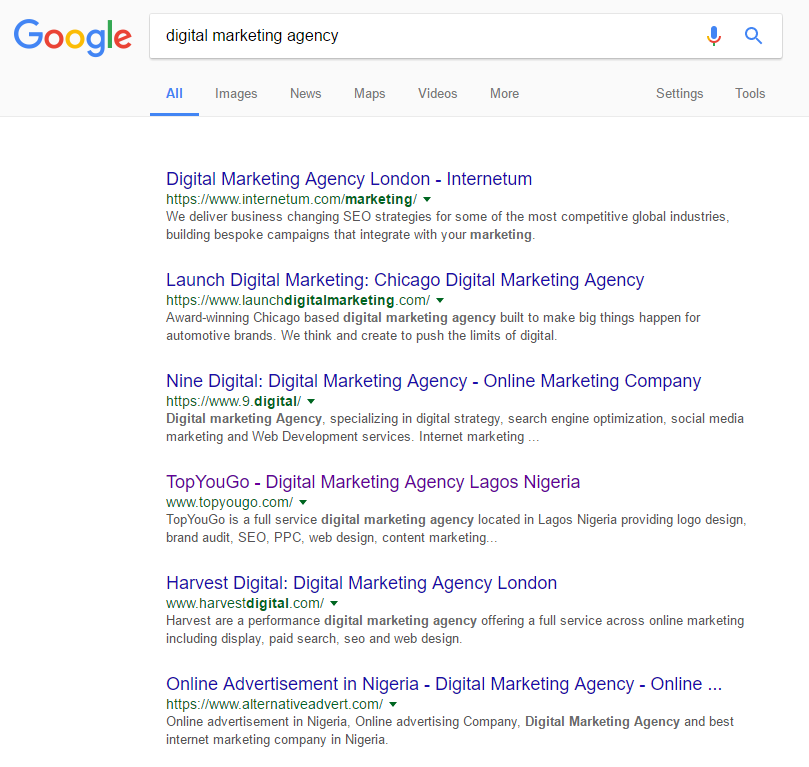Click the https://www.alternativeadvert.com/ URL text

pyautogui.click(x=274, y=704)
